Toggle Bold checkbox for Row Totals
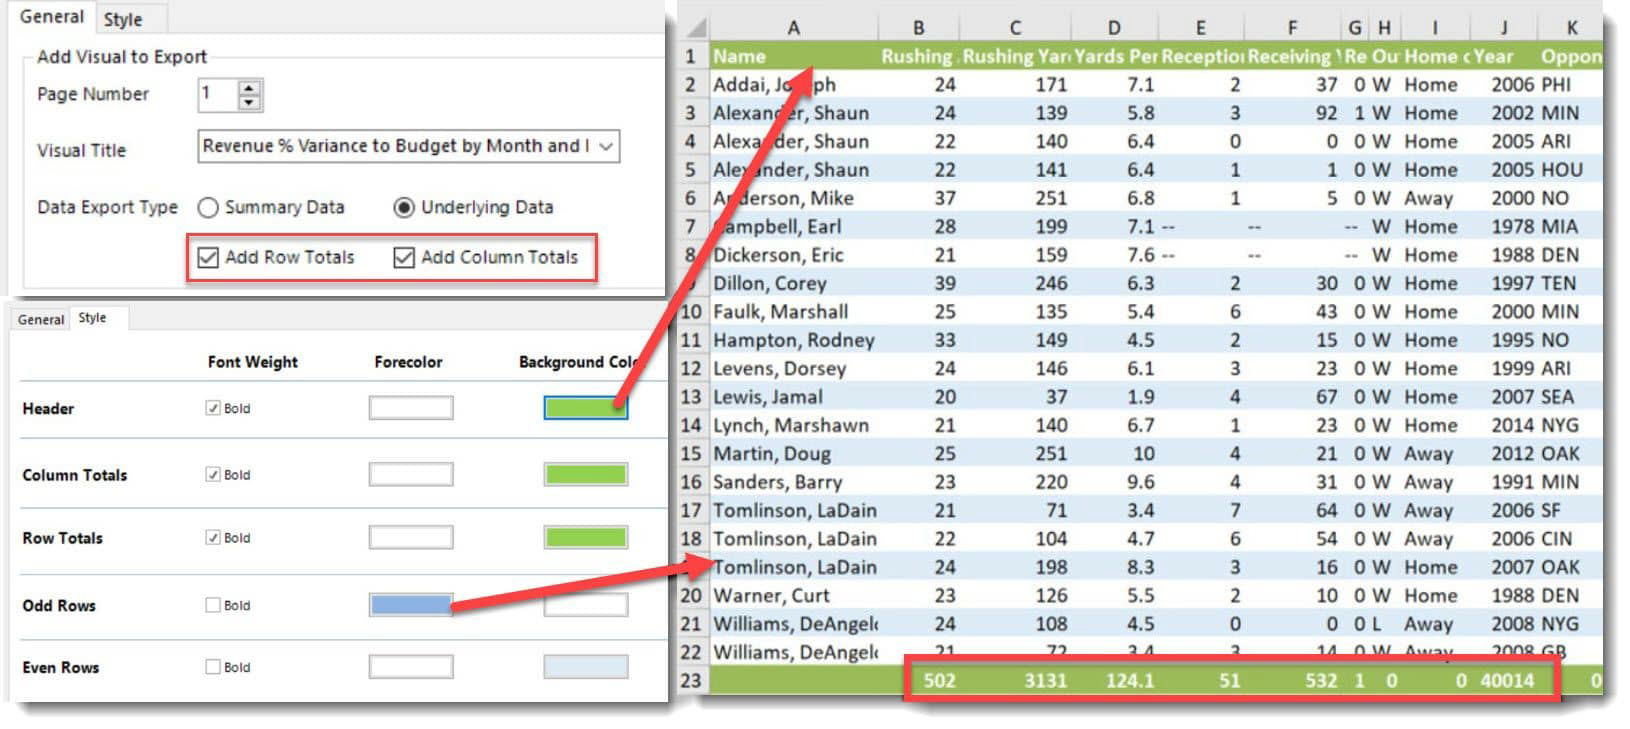The width and height of the screenshot is (1630, 729). [212, 537]
